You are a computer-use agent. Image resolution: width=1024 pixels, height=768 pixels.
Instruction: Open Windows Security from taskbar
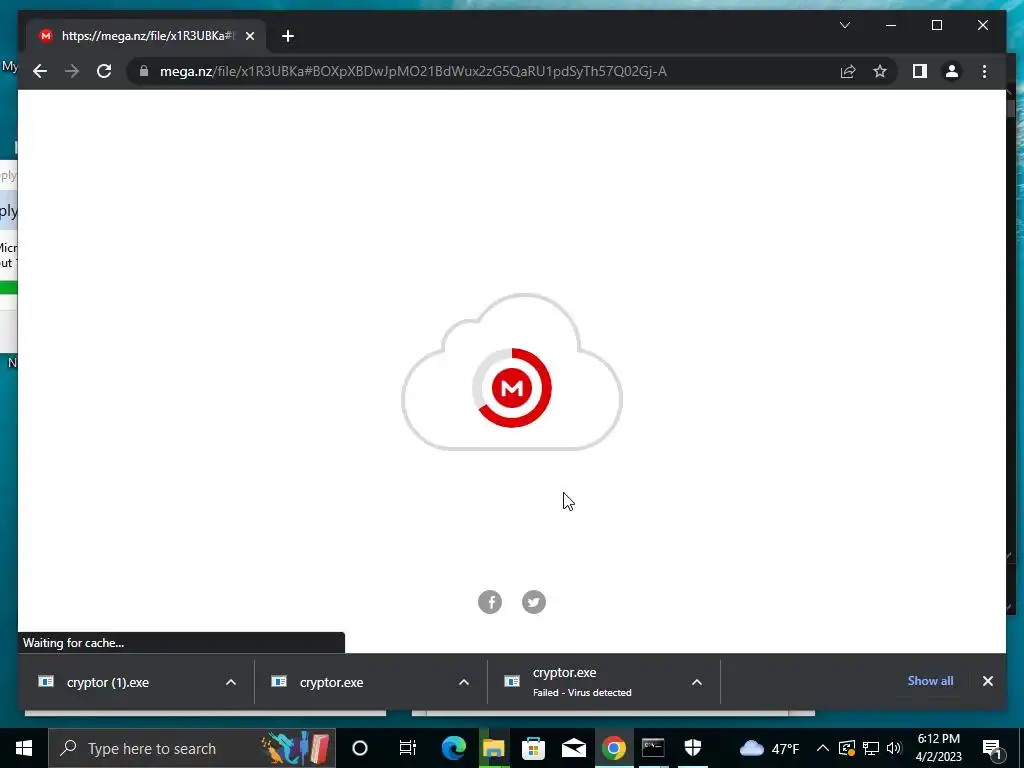(x=693, y=748)
